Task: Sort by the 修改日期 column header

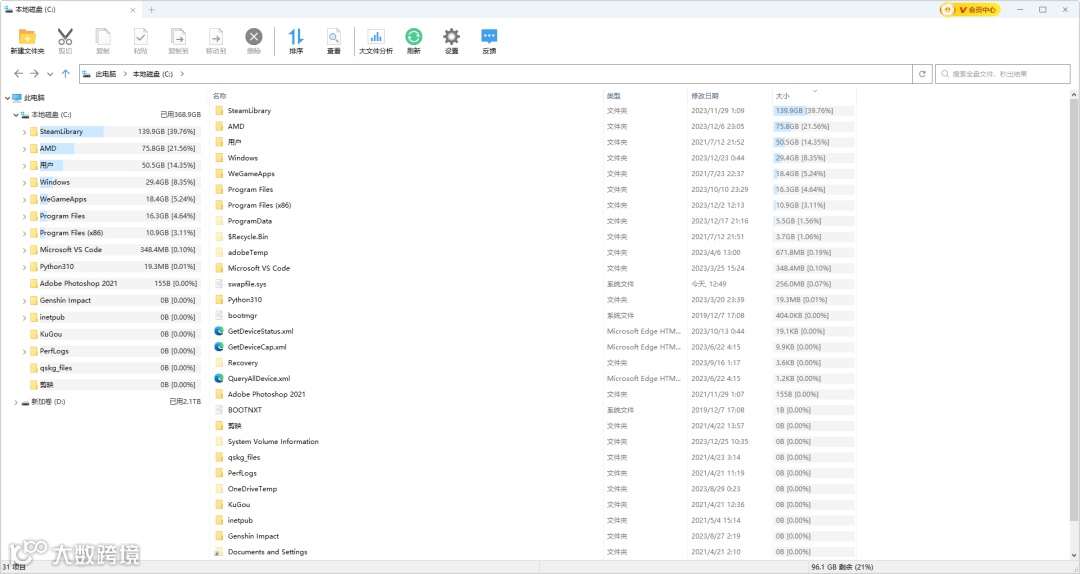Action: click(x=705, y=96)
